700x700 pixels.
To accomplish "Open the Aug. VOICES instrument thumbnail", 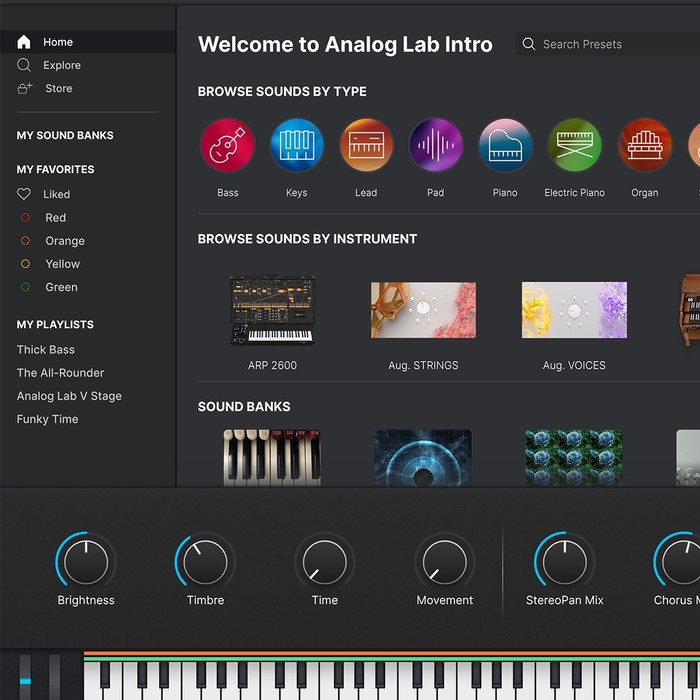I will pyautogui.click(x=574, y=310).
